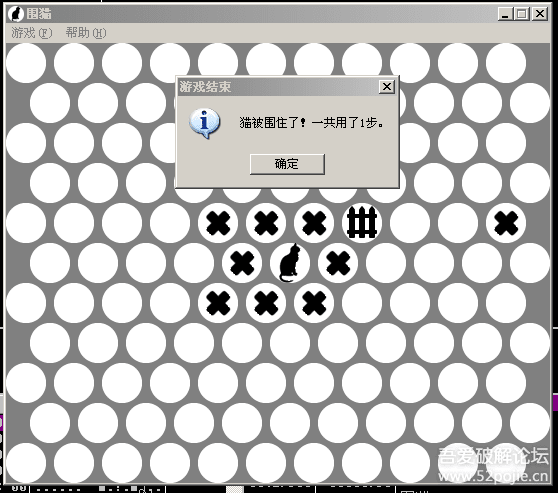Click the middle X in the row above cat
Screen dimensions: 558x493
point(266,223)
